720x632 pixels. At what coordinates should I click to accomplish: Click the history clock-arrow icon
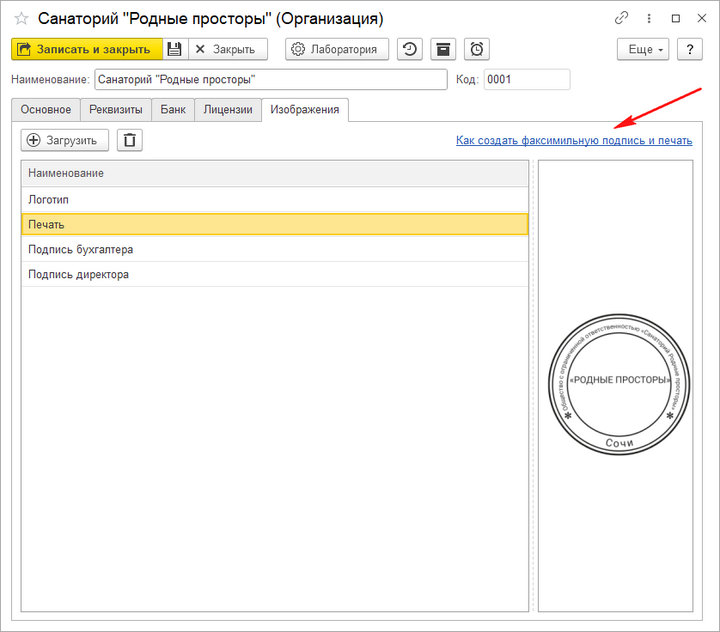click(409, 49)
